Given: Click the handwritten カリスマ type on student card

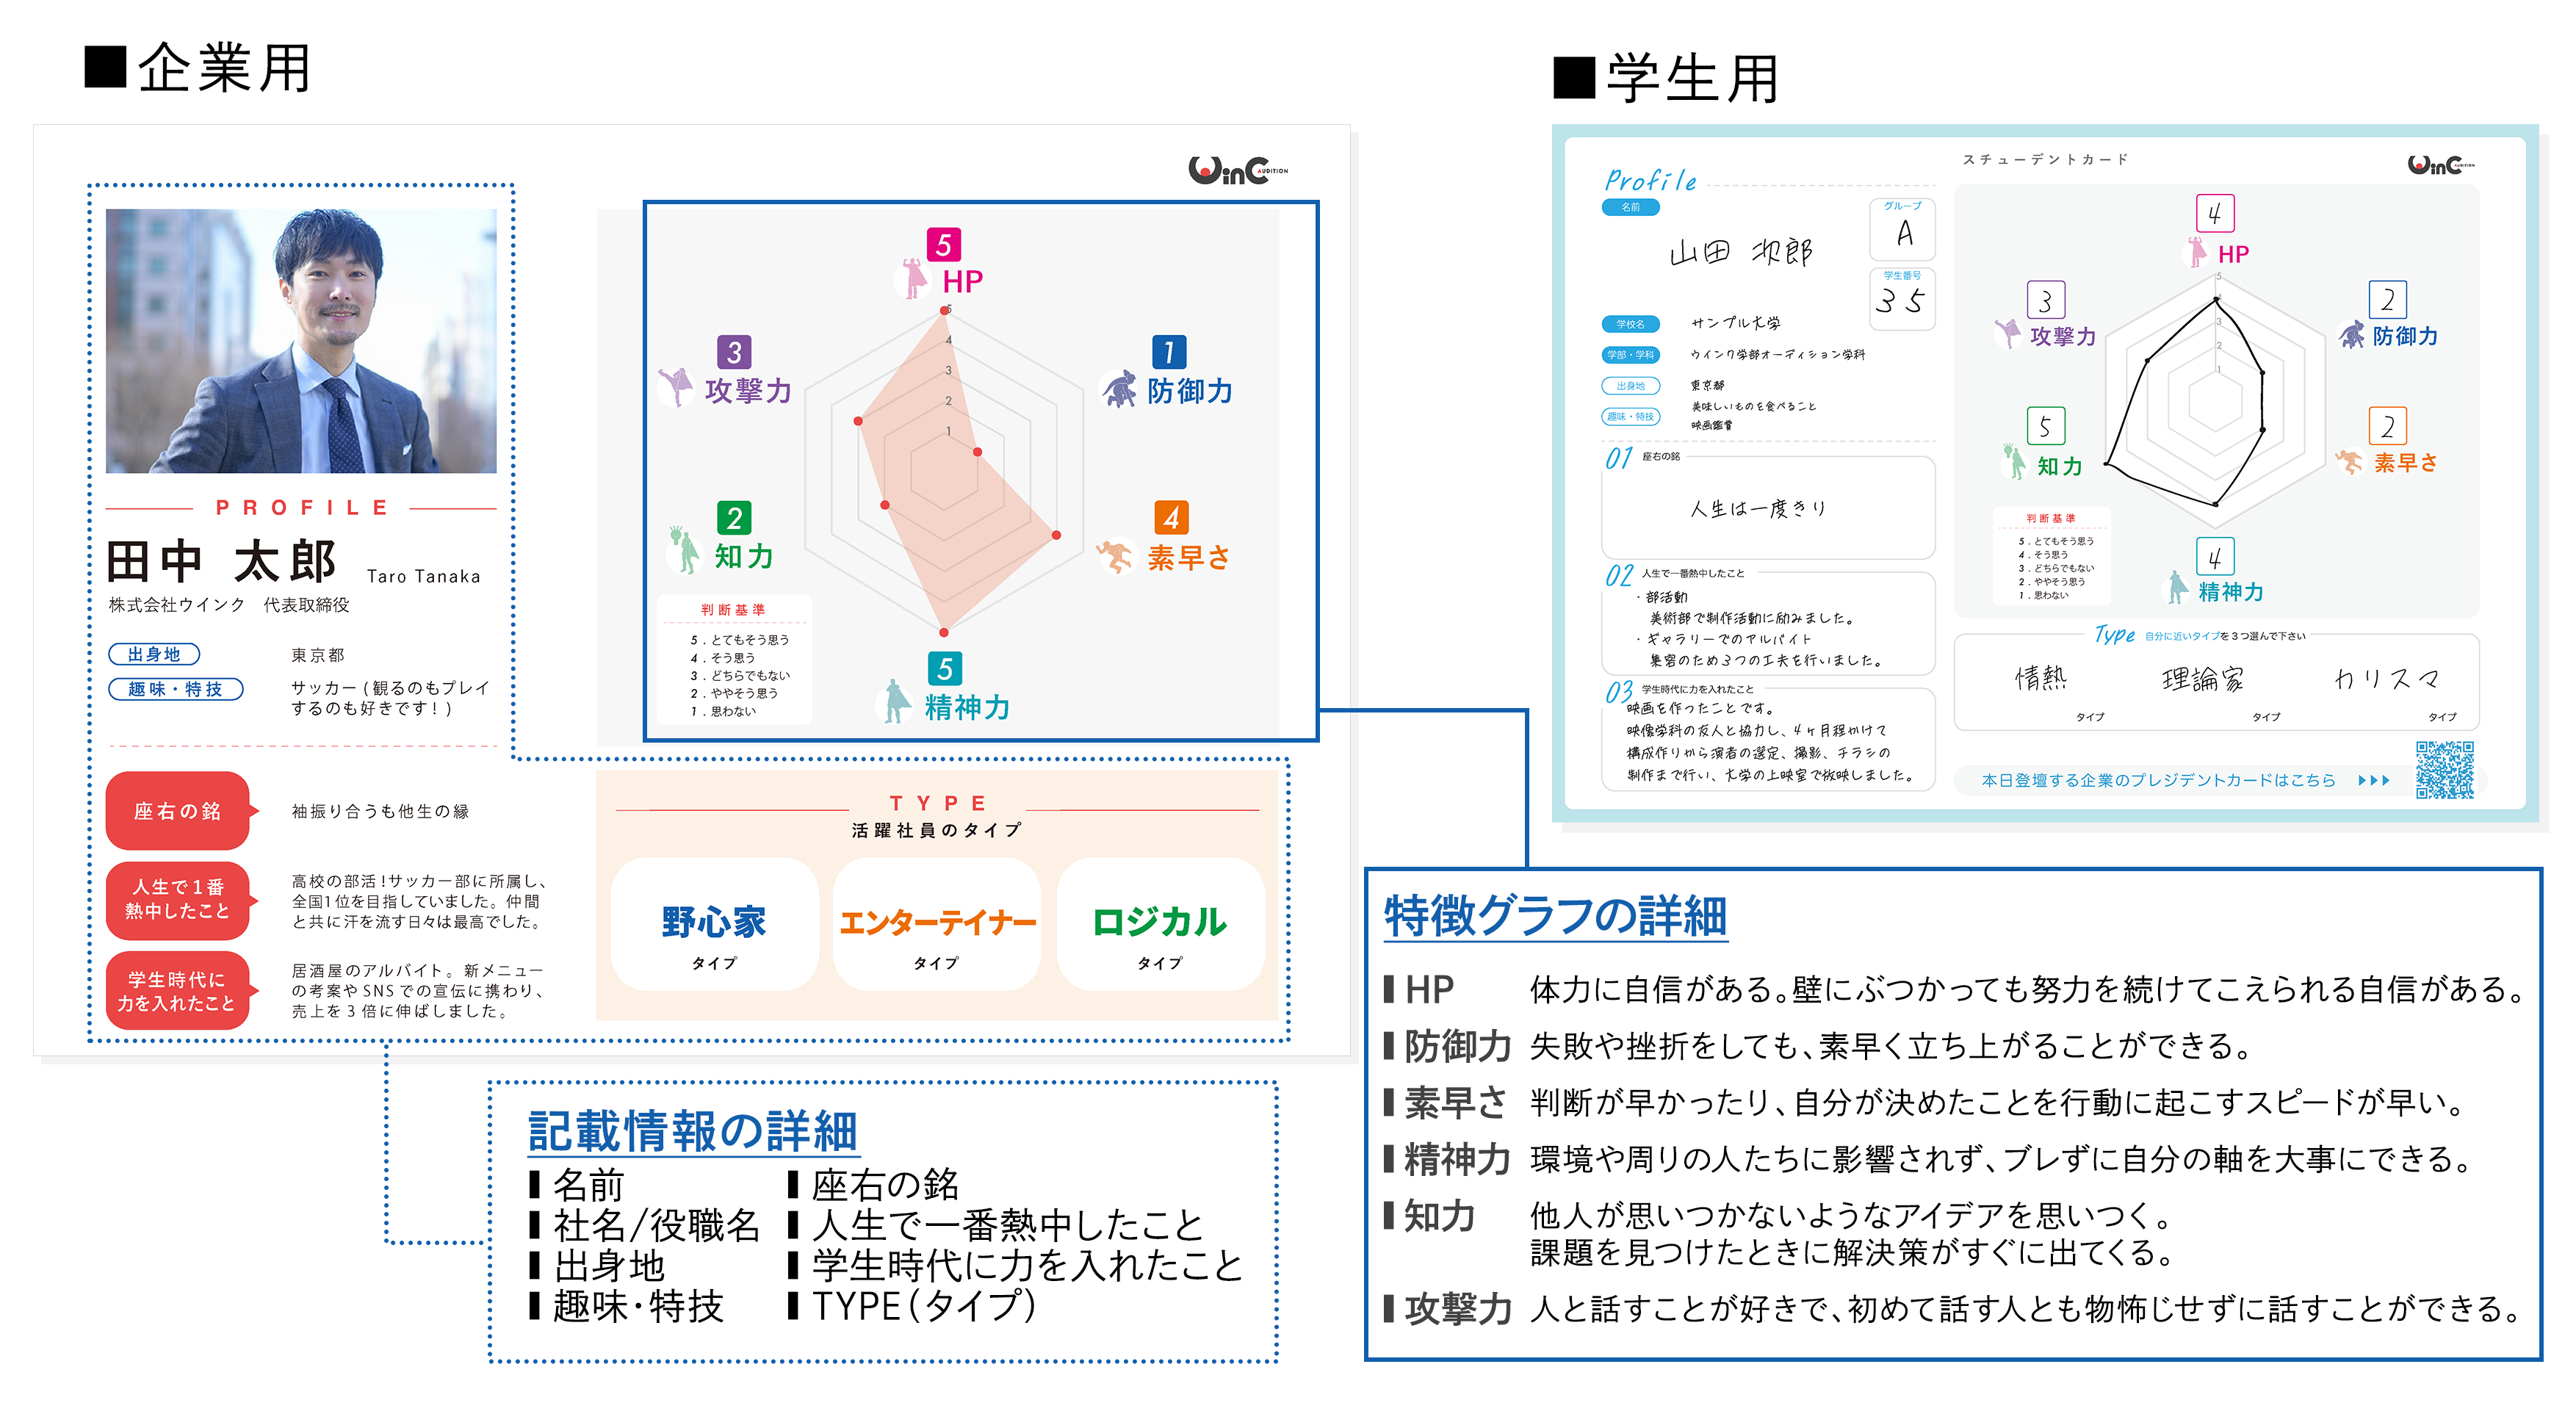Looking at the screenshot, I should tap(2388, 680).
